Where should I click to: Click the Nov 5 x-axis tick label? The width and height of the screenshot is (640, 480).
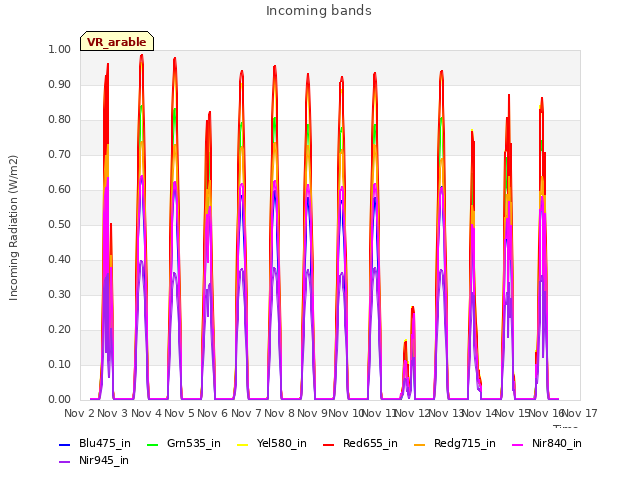[180, 413]
